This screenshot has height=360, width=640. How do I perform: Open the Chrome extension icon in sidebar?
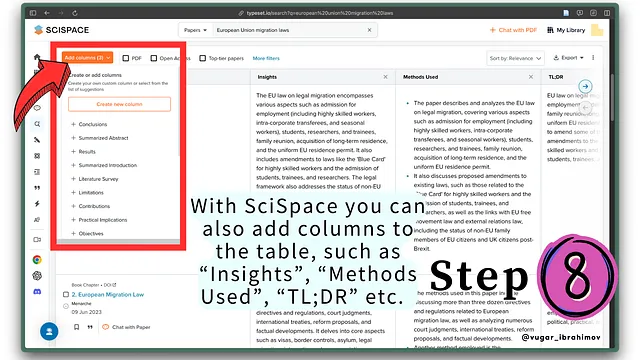click(x=37, y=260)
